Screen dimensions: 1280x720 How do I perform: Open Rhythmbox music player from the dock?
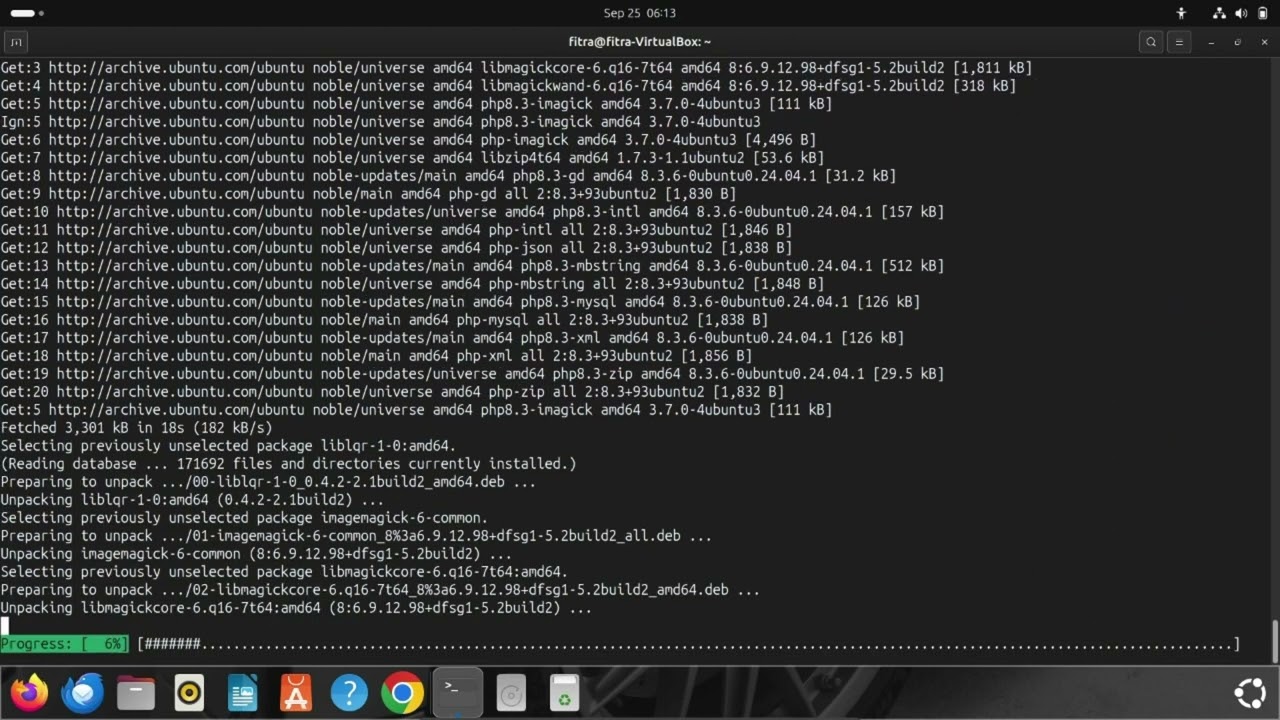tap(189, 692)
